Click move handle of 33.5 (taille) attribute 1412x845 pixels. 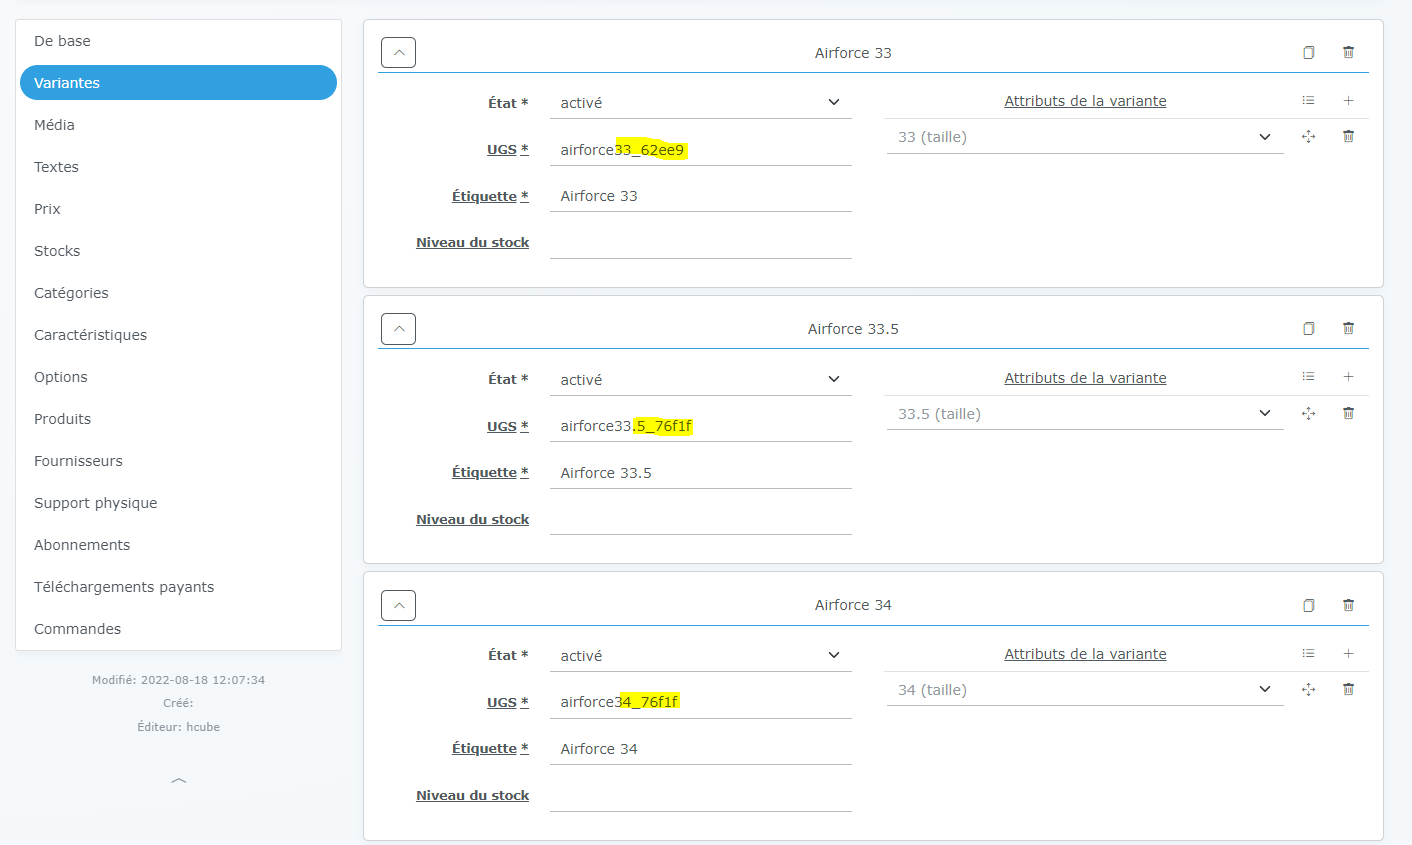1308,414
